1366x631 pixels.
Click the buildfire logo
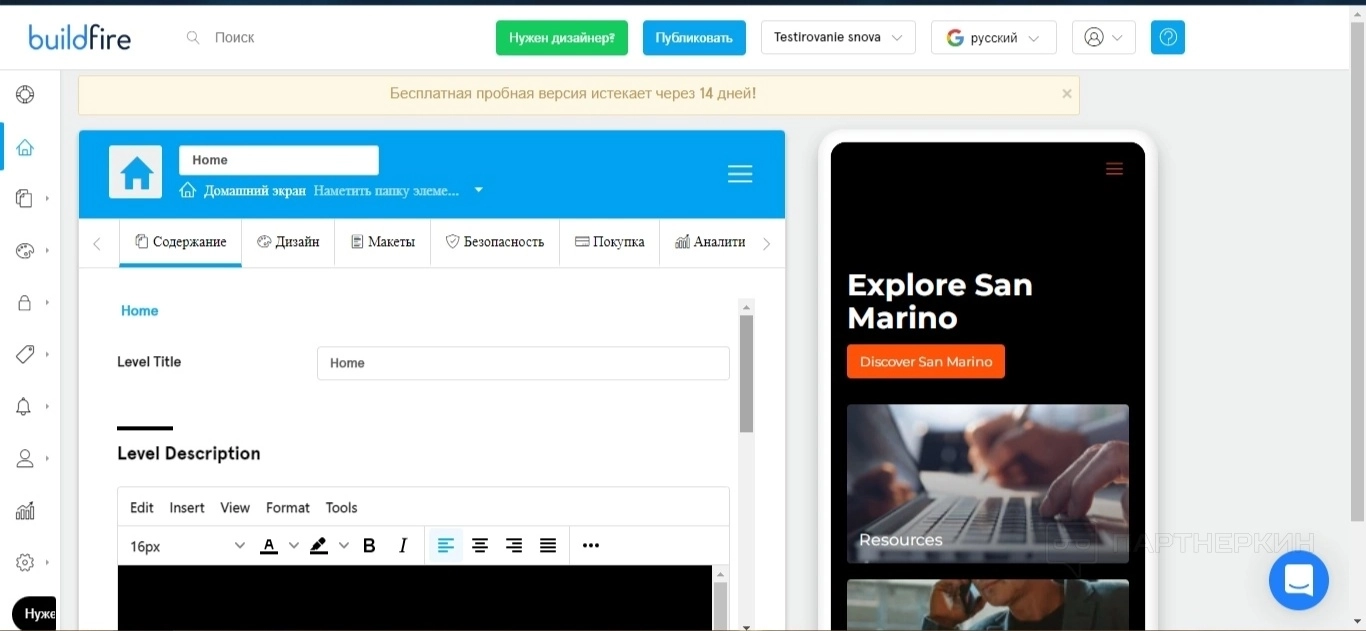[79, 38]
